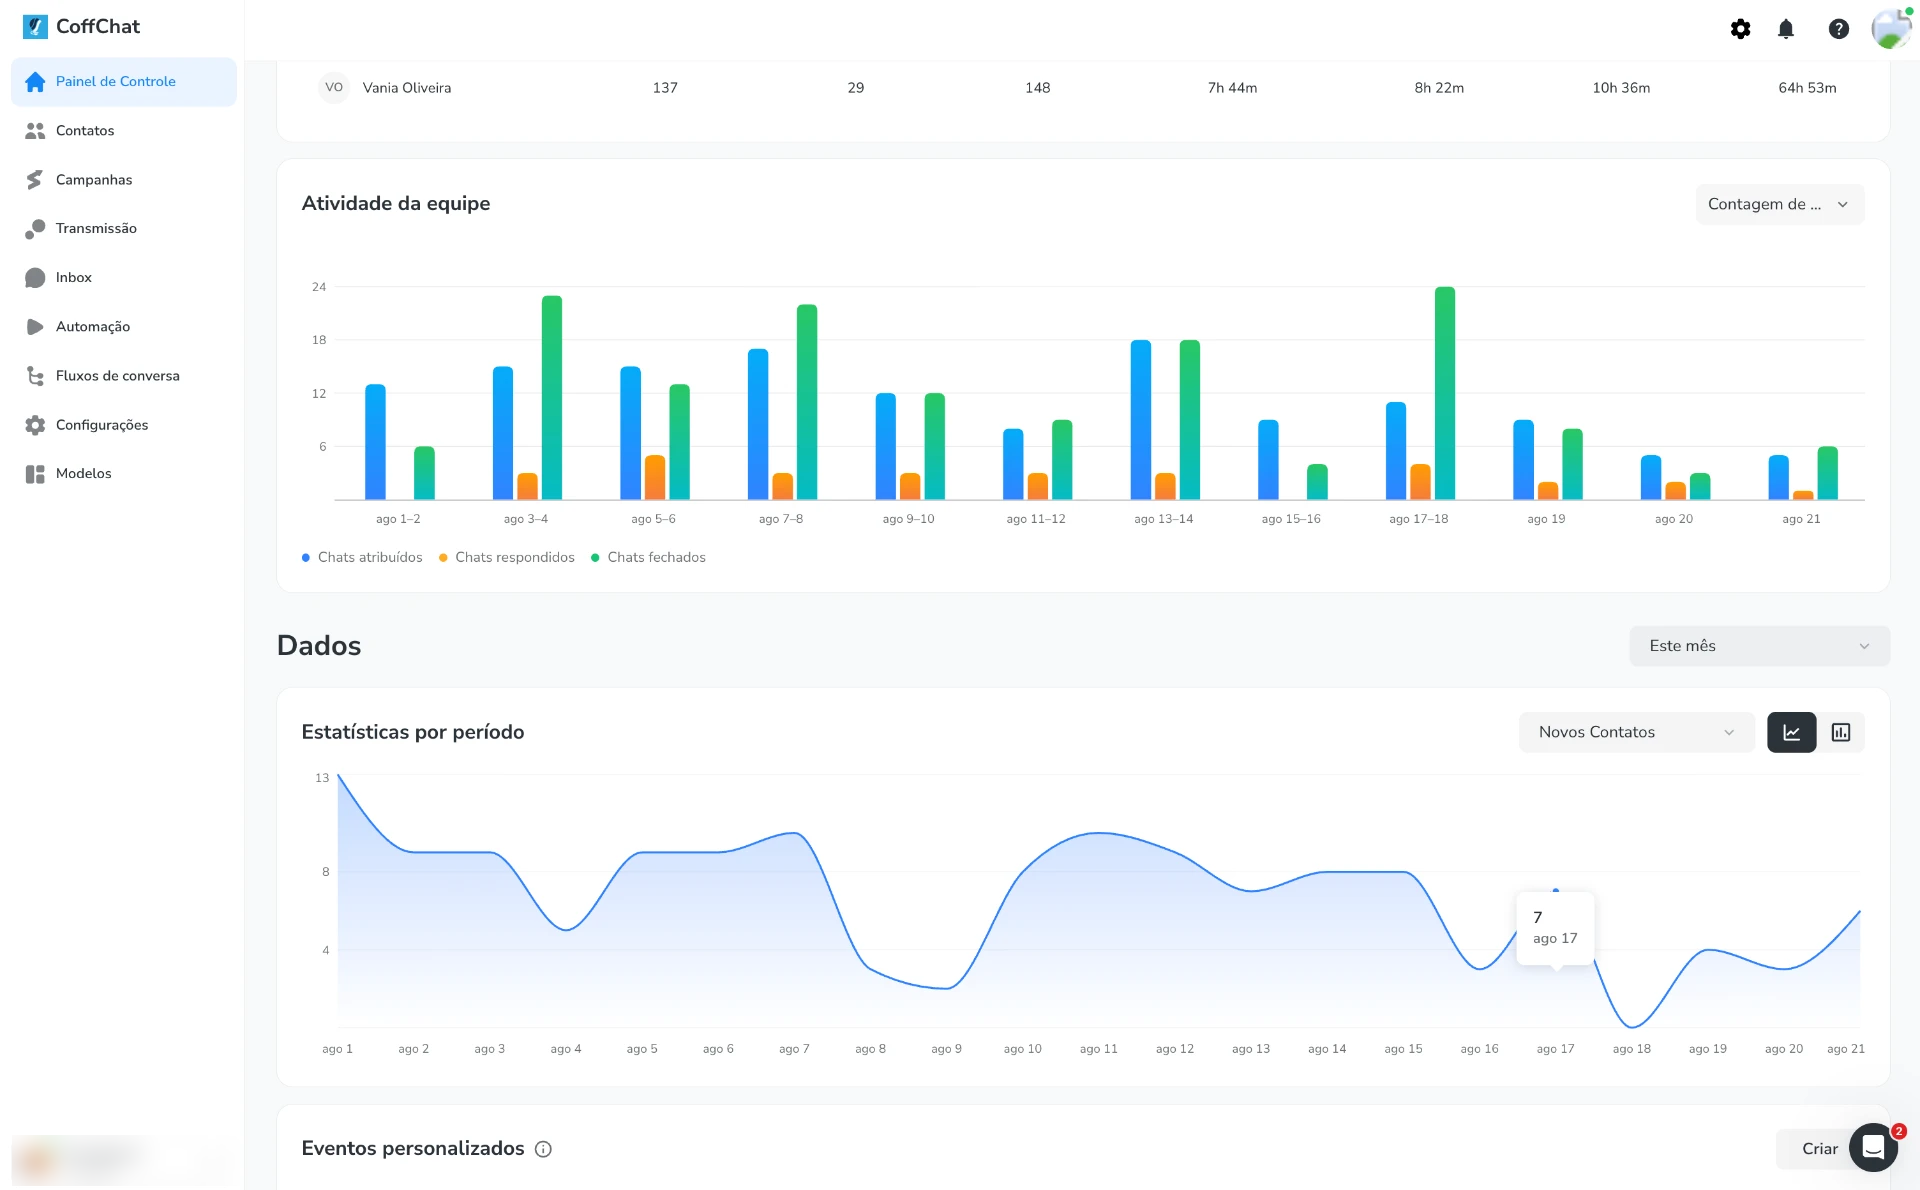Image resolution: width=1920 pixels, height=1190 pixels.
Task: Open the Novos Contatos metric dropdown
Action: pos(1636,732)
